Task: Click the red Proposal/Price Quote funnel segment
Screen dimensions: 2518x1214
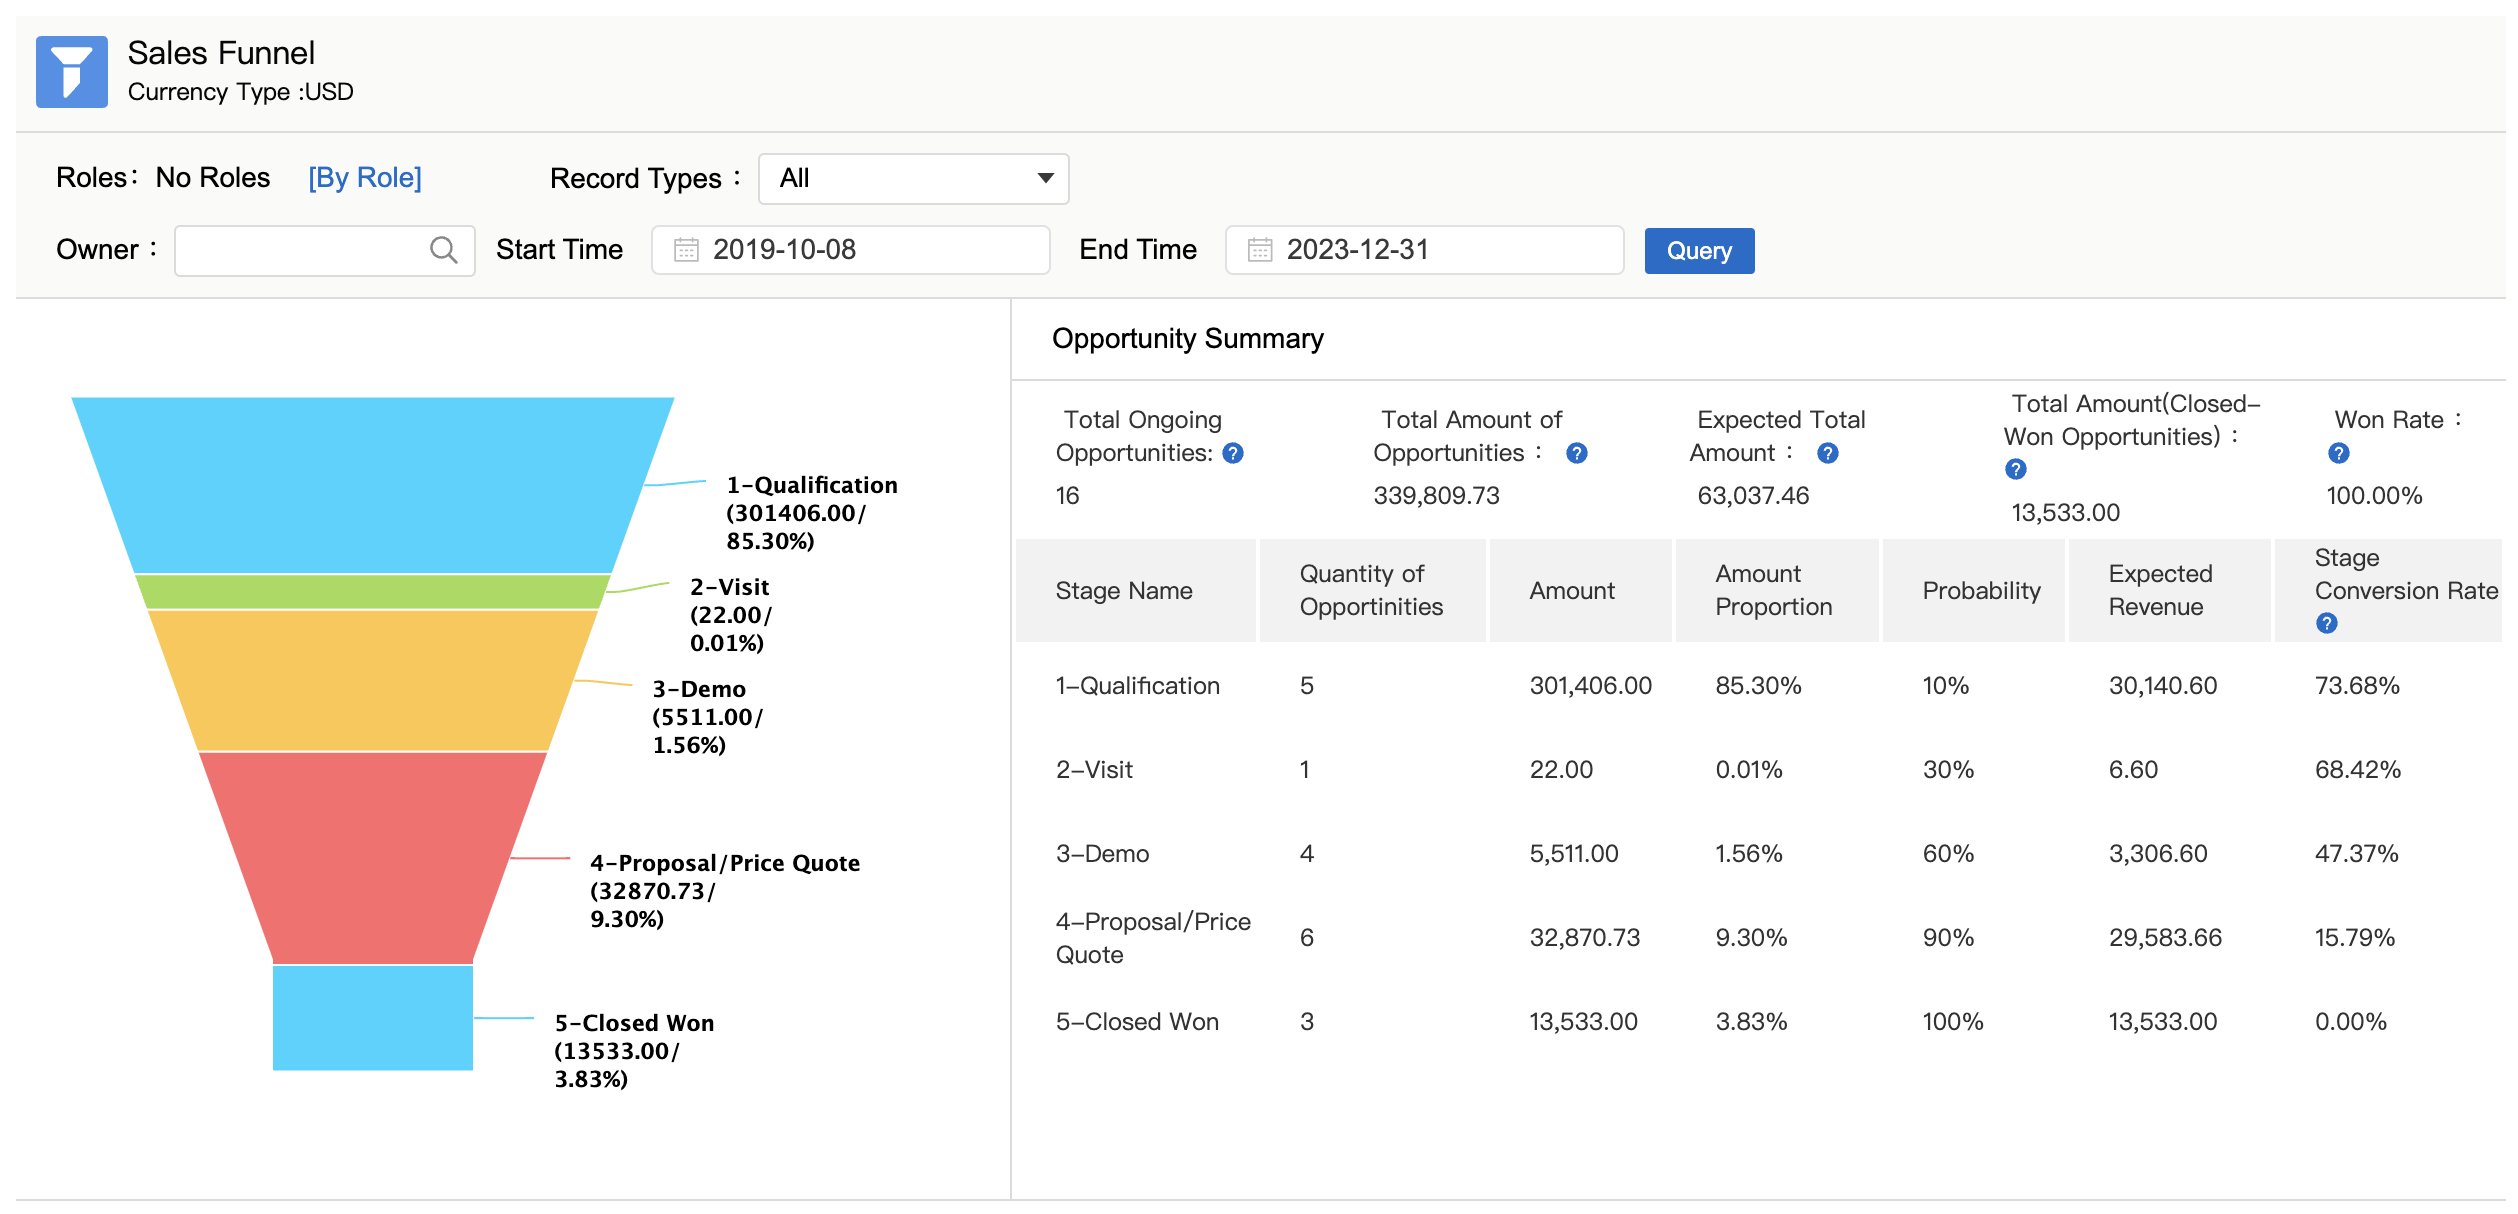Action: 372,858
